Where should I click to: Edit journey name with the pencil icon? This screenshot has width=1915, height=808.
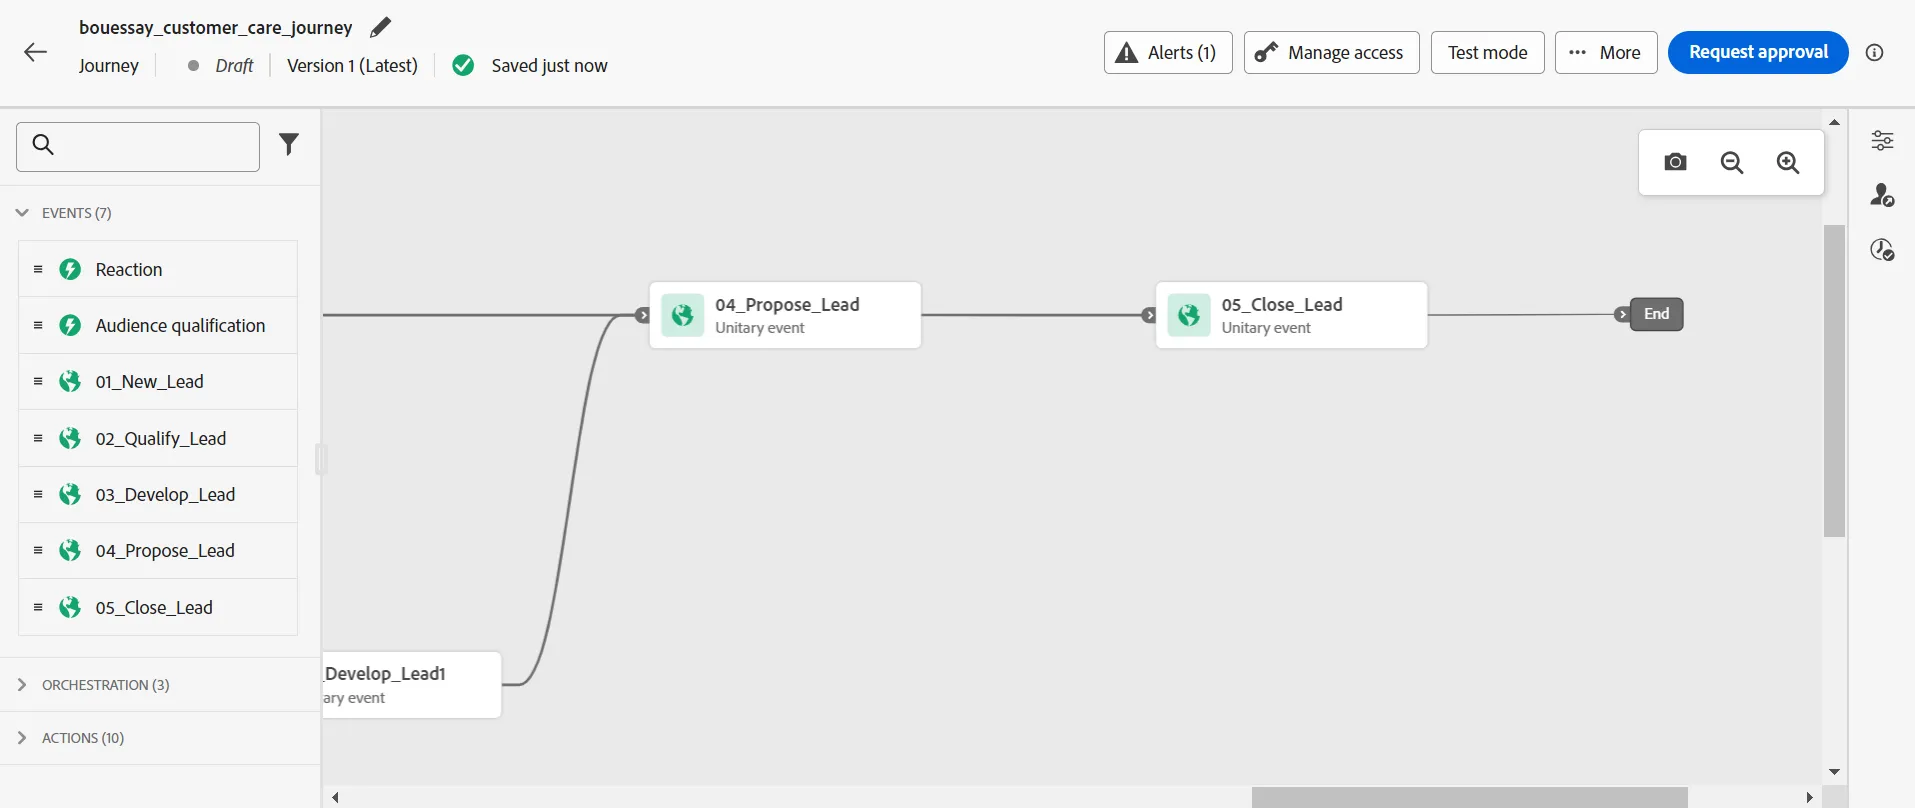[x=380, y=28]
